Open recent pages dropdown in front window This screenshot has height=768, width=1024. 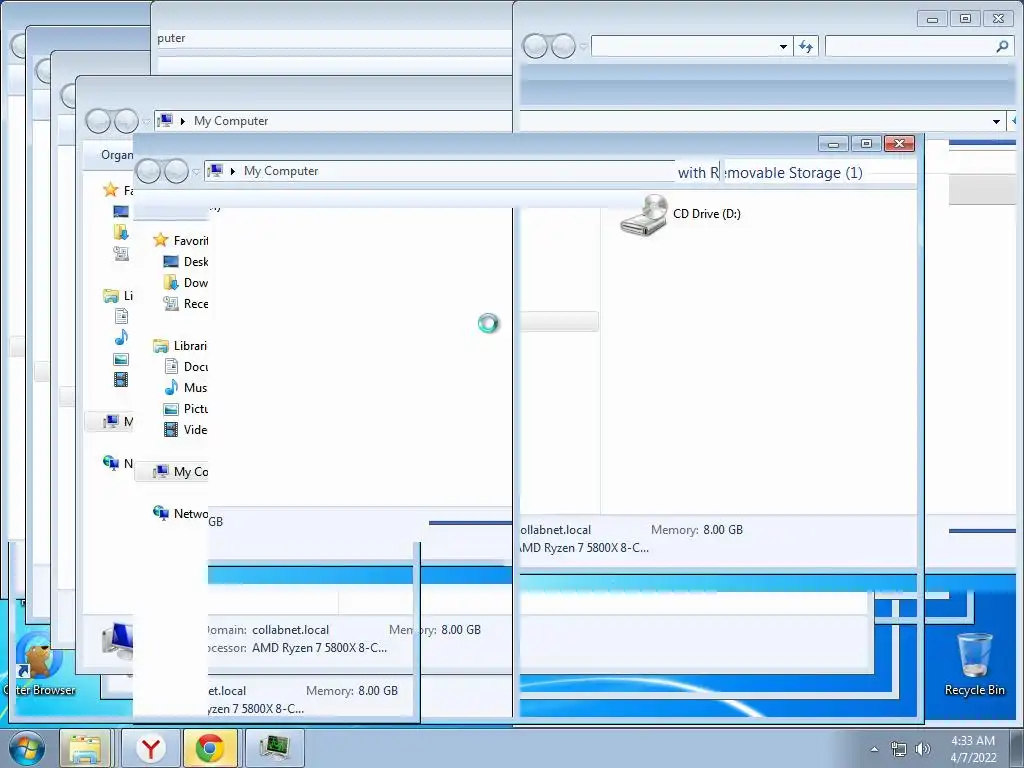tap(196, 172)
